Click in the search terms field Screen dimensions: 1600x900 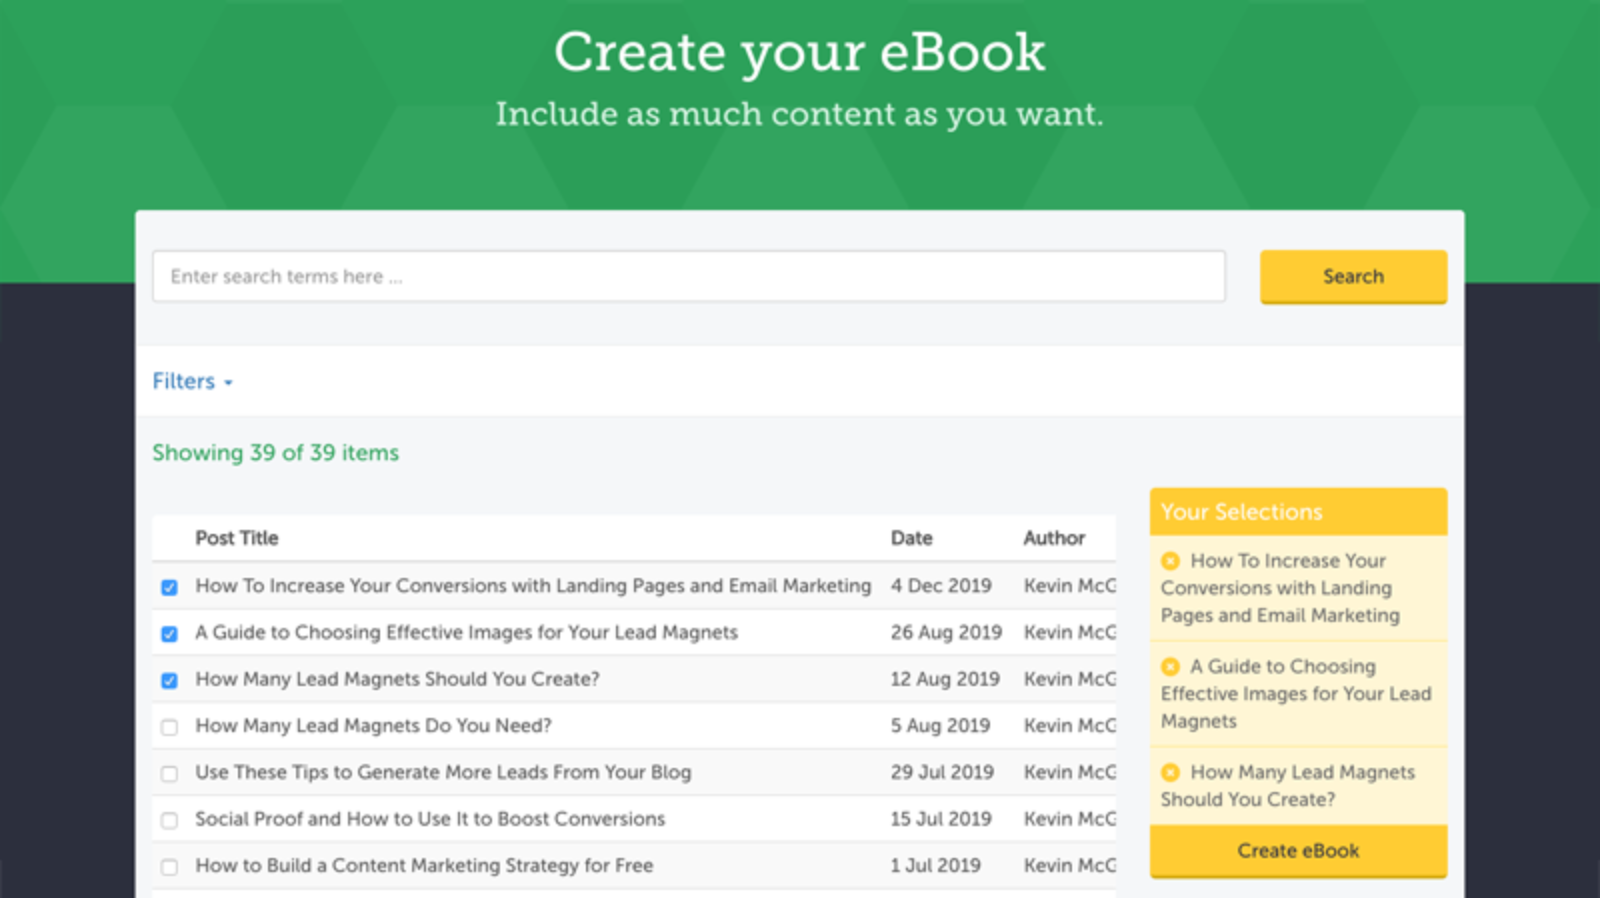pos(688,276)
